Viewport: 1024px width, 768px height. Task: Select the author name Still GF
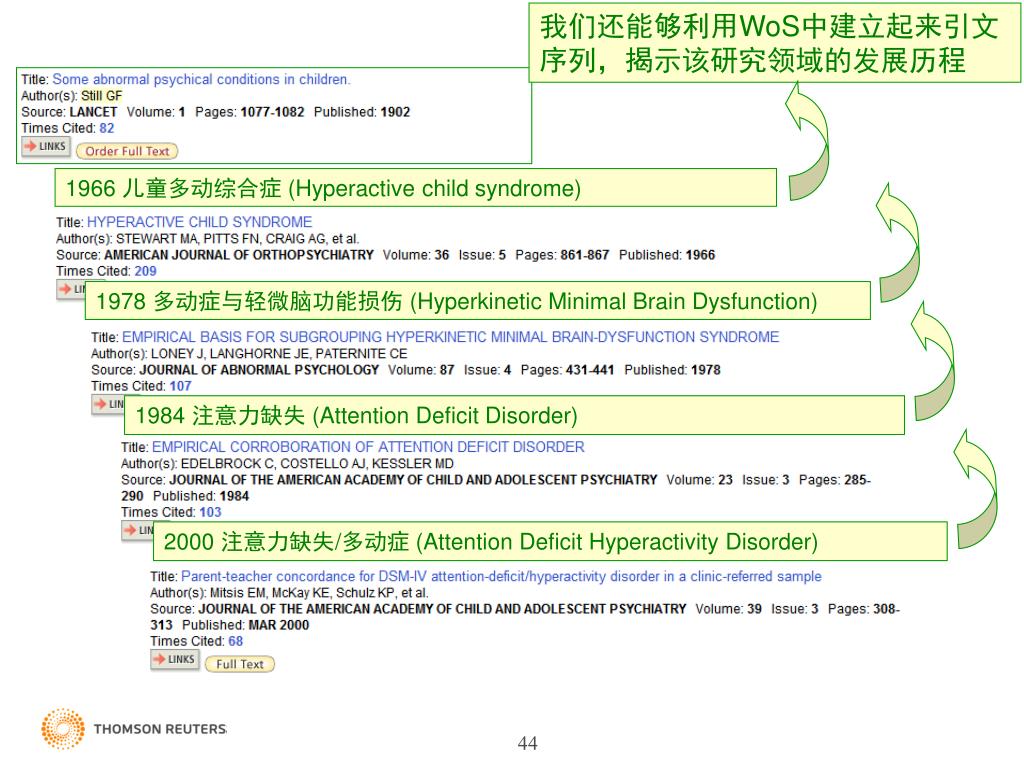101,96
